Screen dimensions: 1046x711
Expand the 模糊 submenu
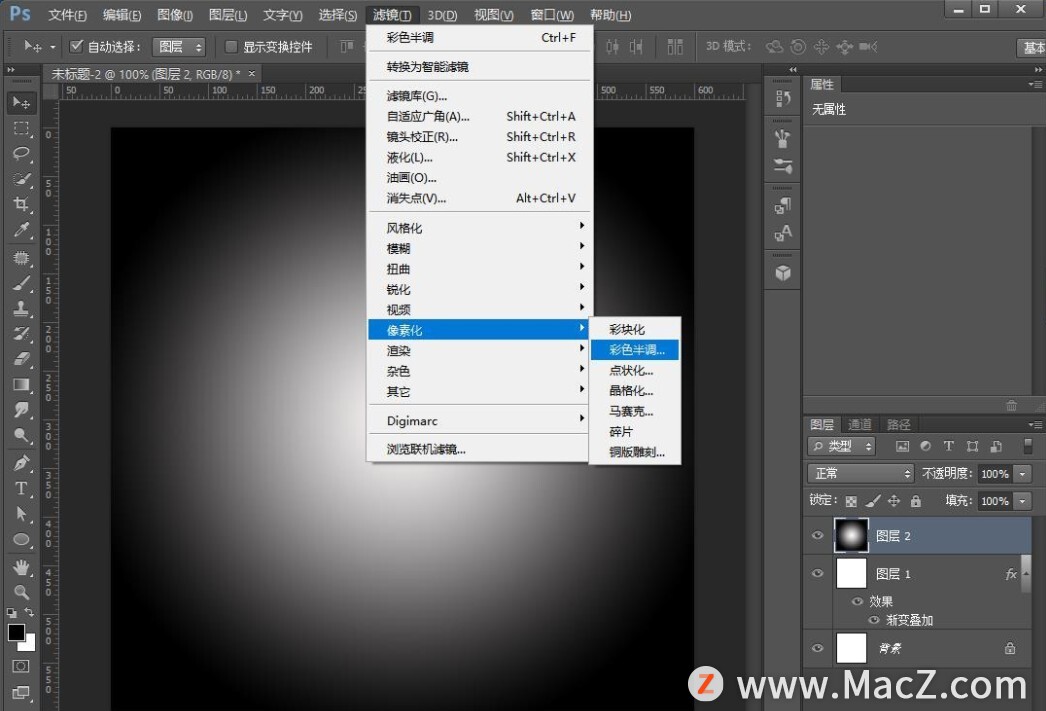tap(478, 249)
